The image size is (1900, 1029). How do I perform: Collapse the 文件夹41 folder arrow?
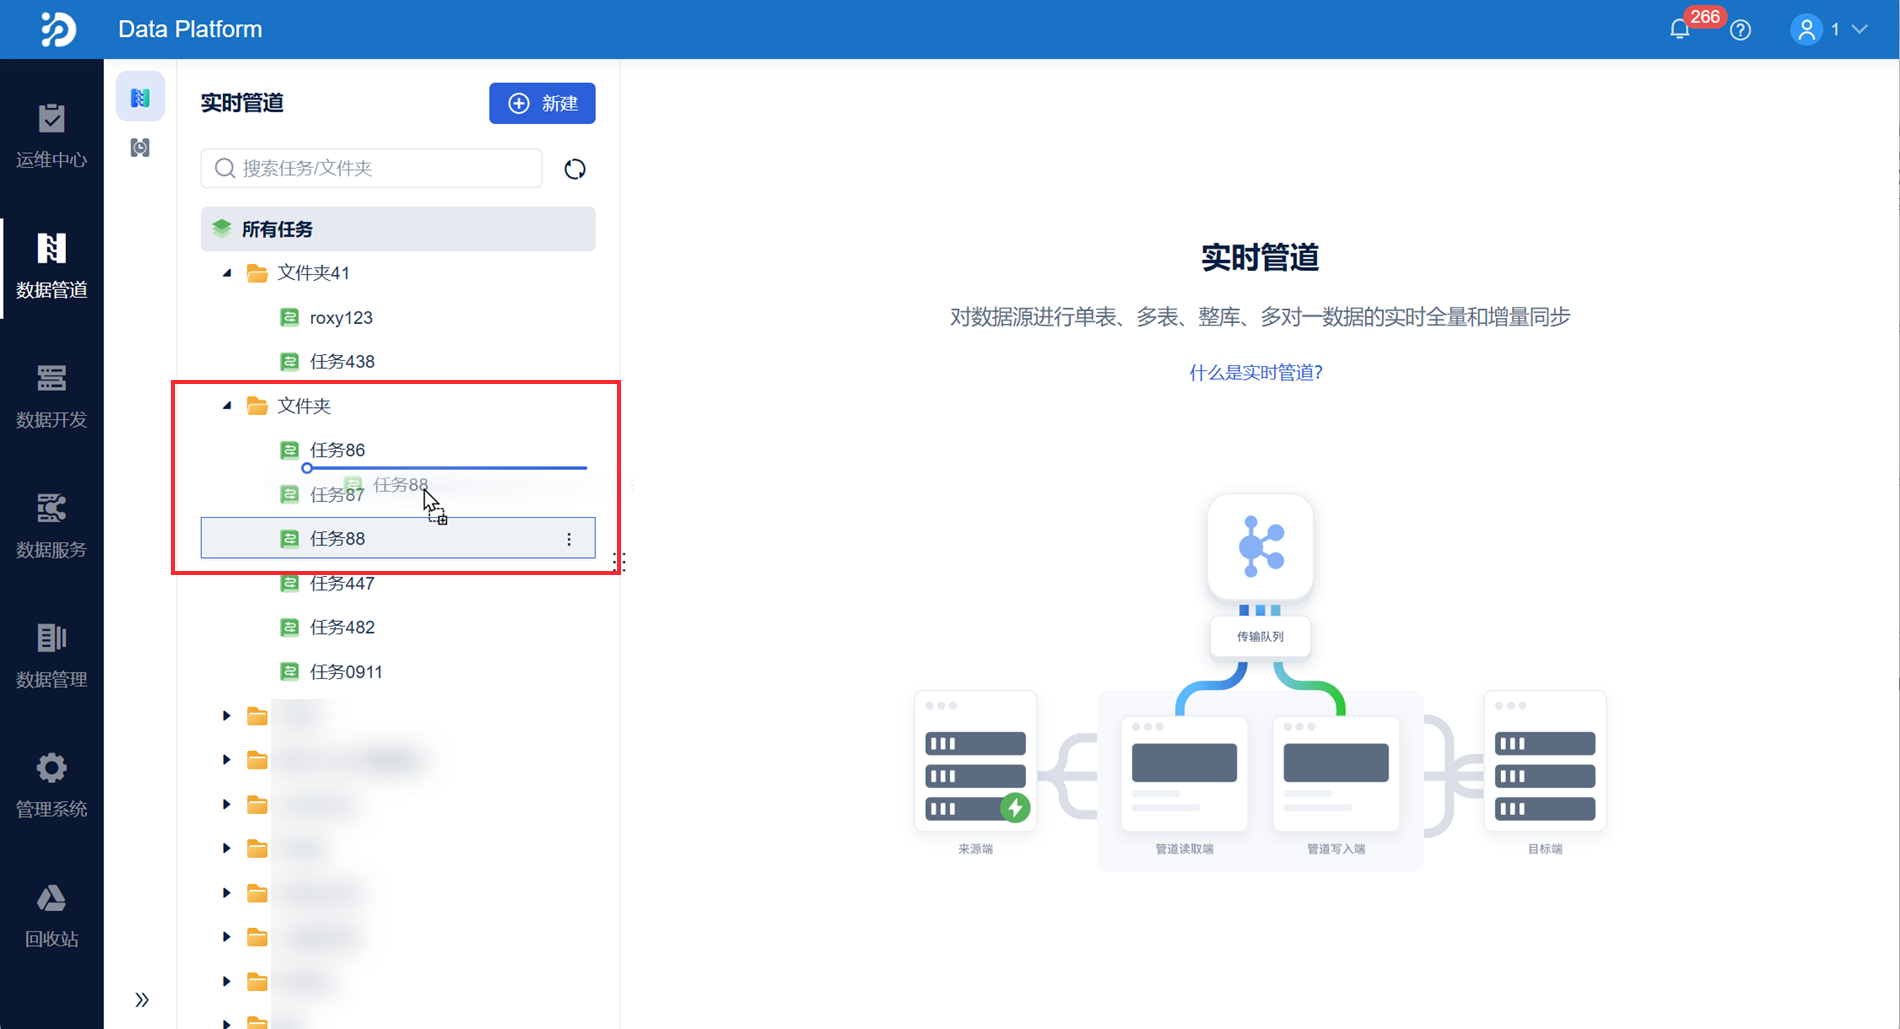pos(227,273)
